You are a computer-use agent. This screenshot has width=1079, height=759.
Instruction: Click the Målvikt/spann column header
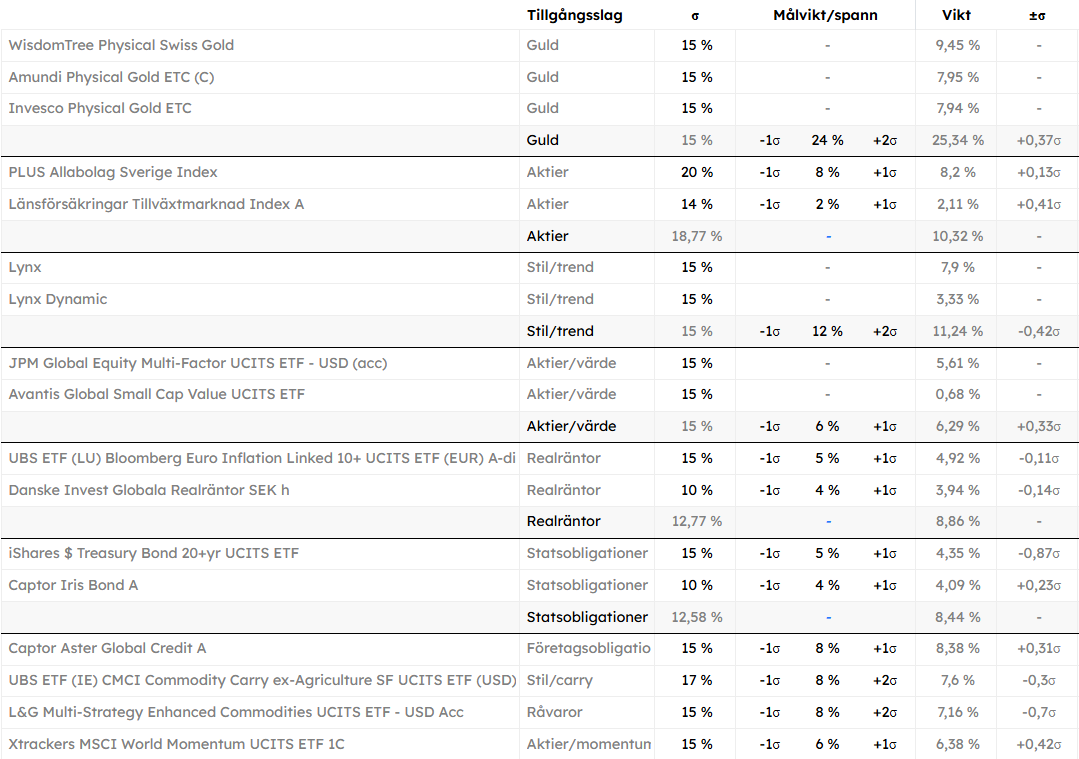pos(825,15)
